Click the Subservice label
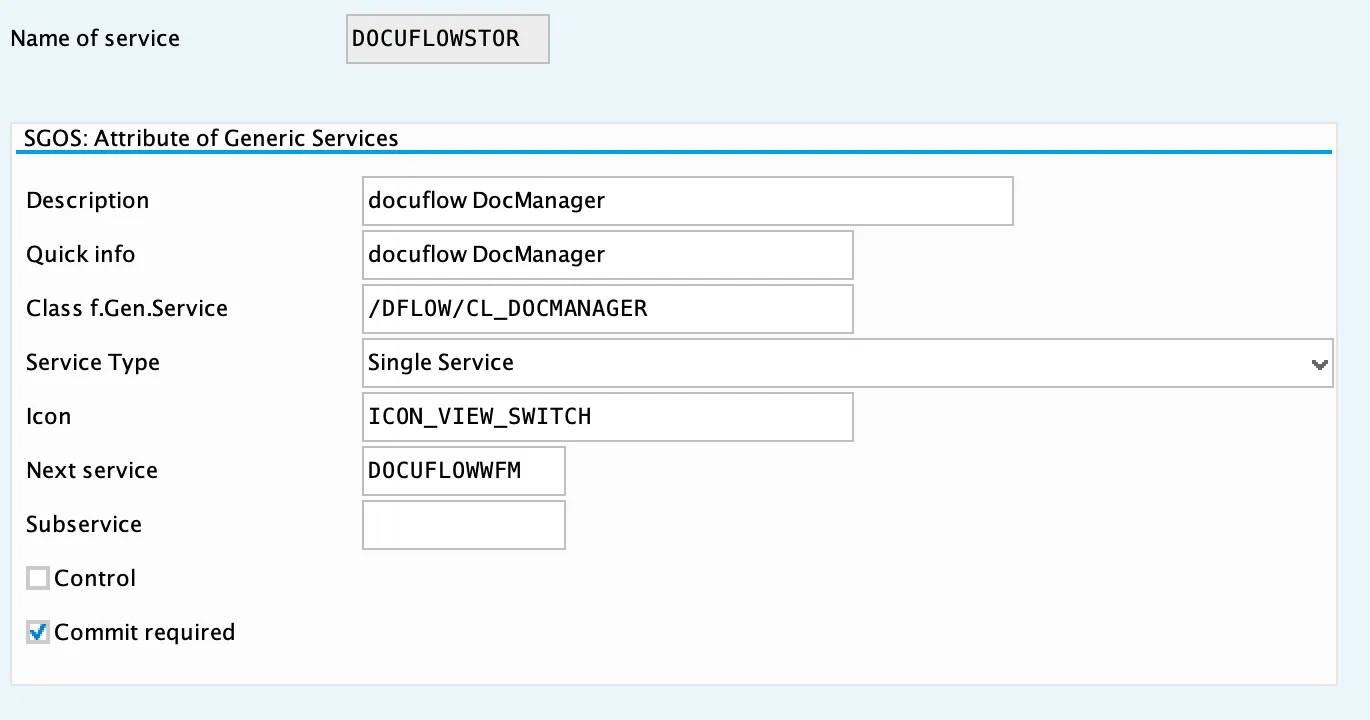 coord(84,525)
